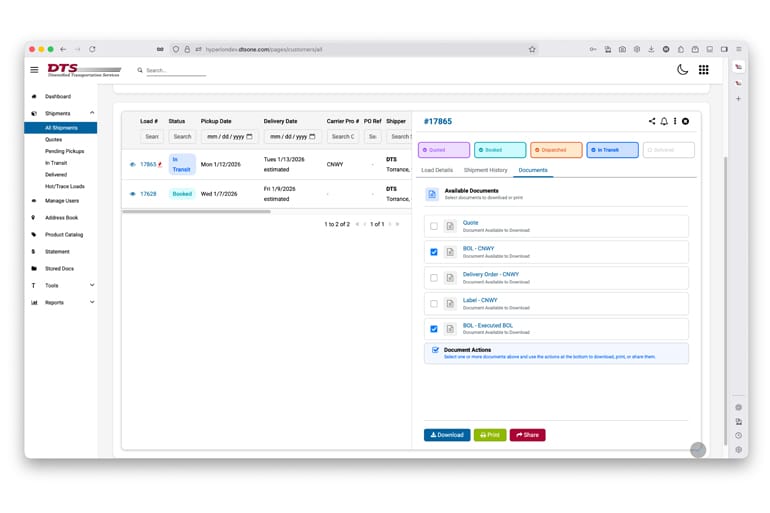Click the red Share button
The width and height of the screenshot is (770, 513).
tap(527, 435)
